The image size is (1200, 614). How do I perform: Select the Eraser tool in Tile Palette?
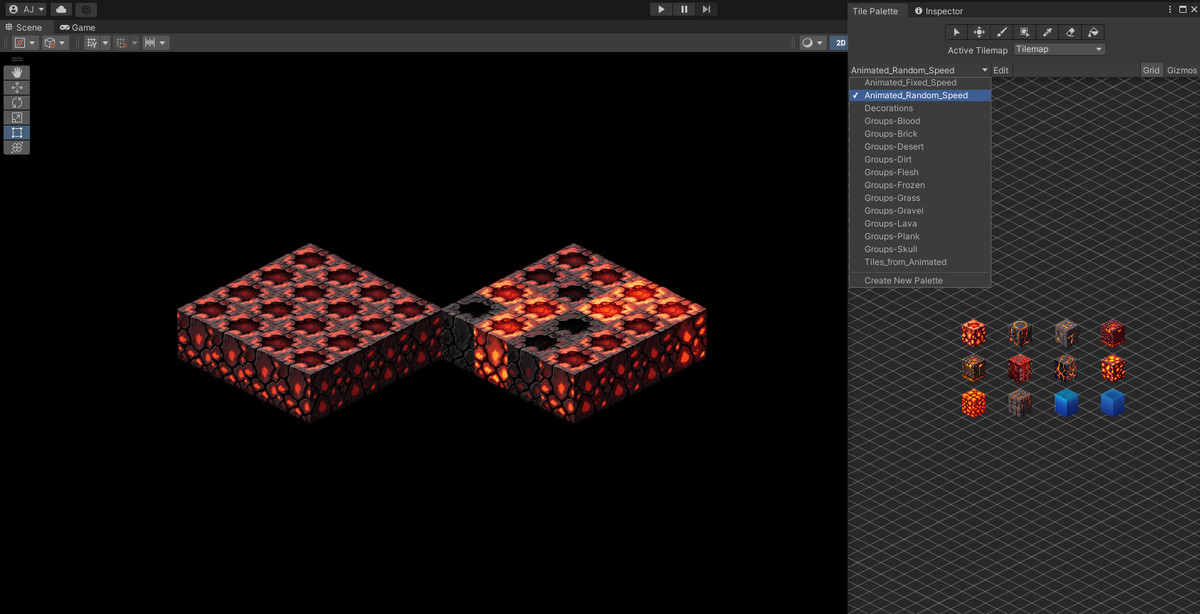coord(1070,32)
